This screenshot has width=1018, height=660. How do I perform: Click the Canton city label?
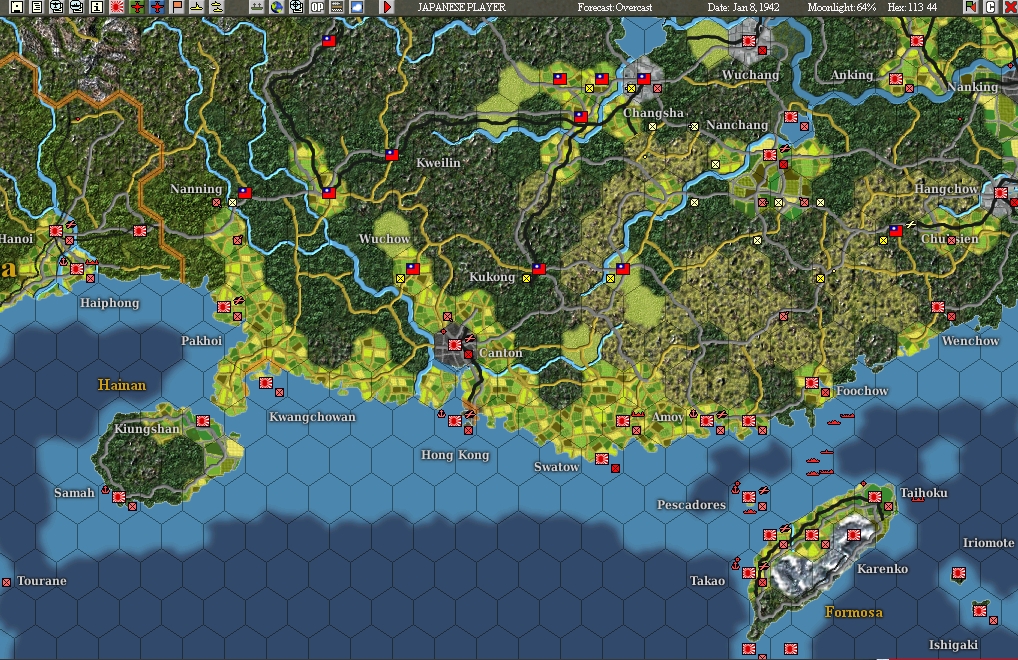tap(501, 353)
